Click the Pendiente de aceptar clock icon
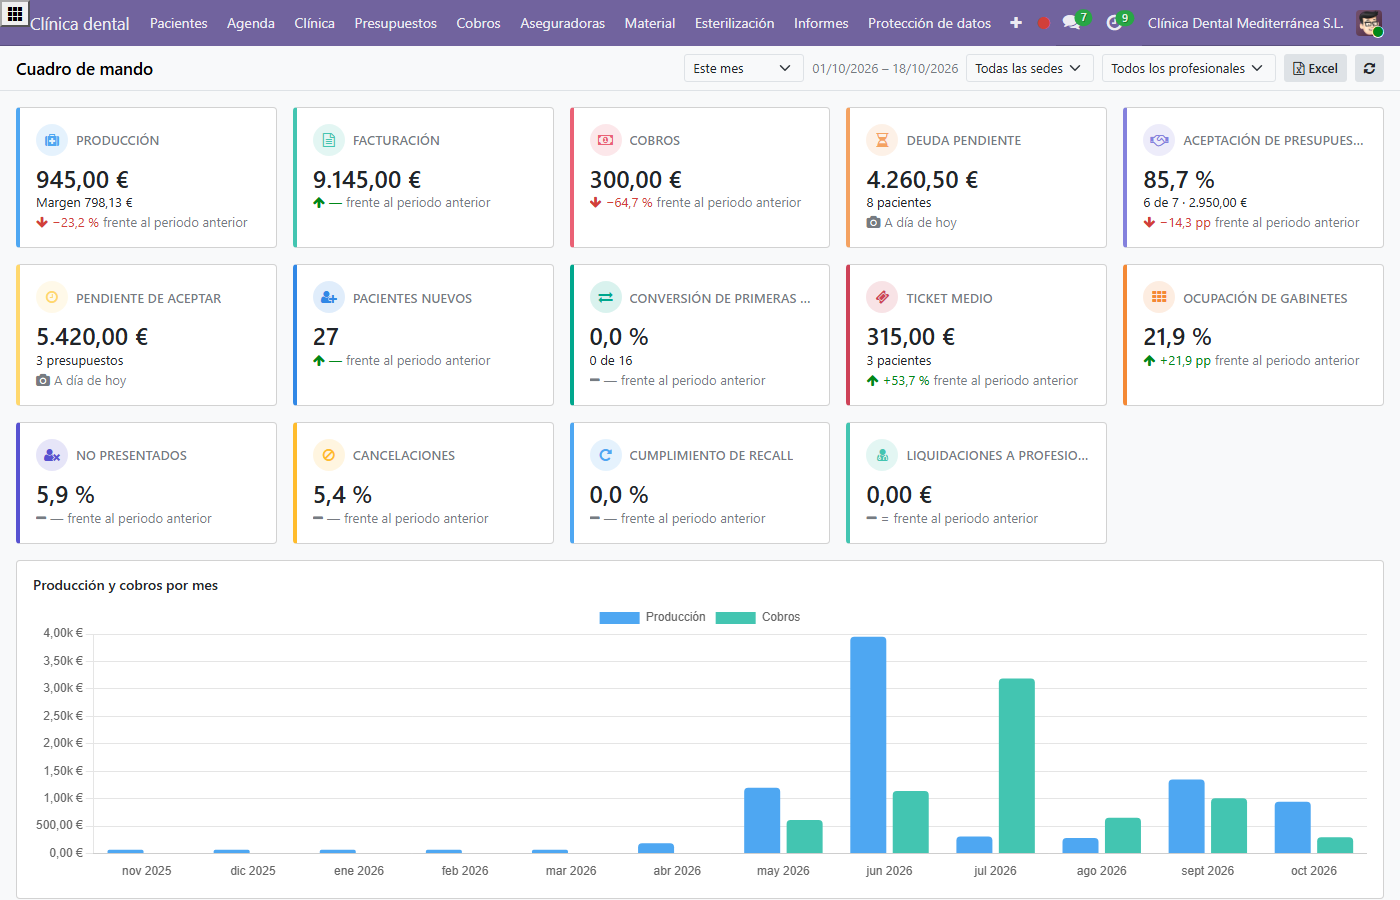1400x900 pixels. (x=52, y=297)
